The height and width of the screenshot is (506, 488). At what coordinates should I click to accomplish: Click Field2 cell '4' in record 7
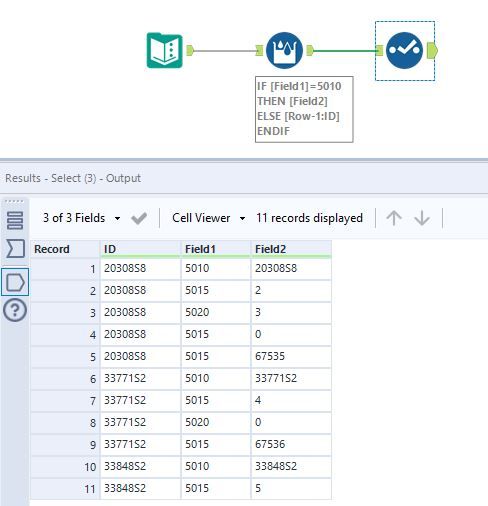(291, 401)
